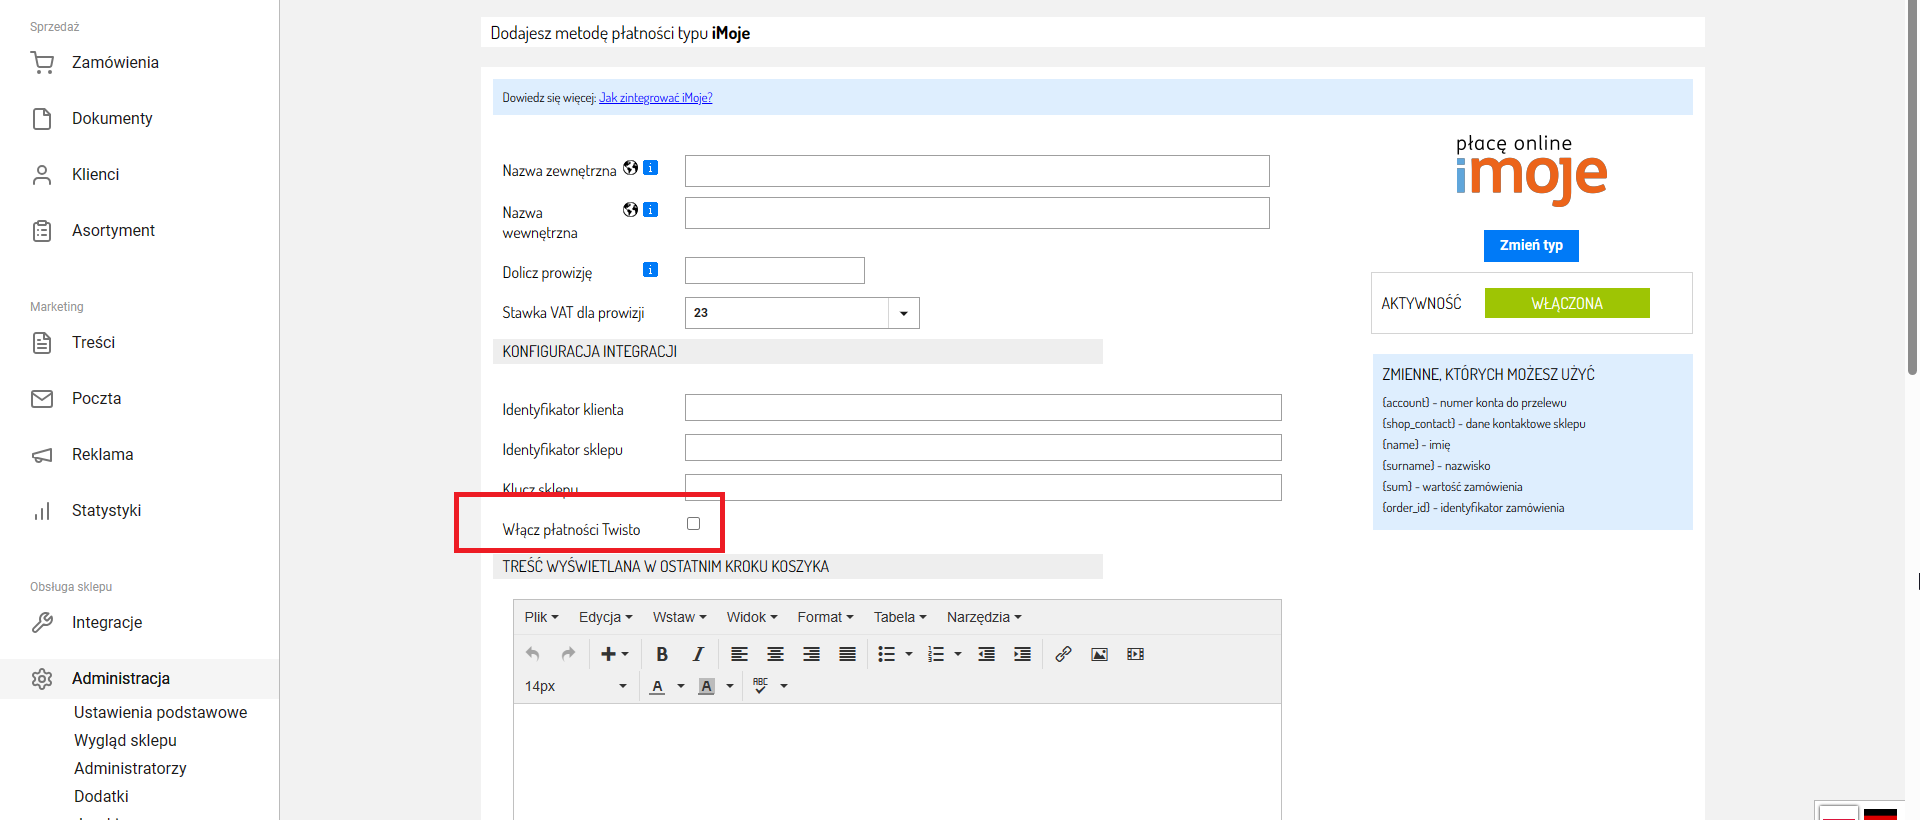Open the Stawka VAT dla prowizji dropdown

(904, 313)
